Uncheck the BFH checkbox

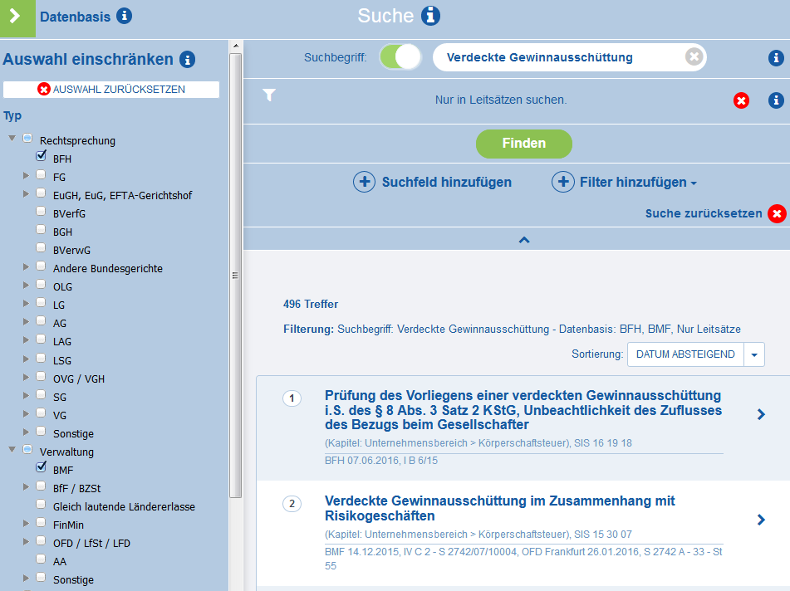[x=41, y=156]
